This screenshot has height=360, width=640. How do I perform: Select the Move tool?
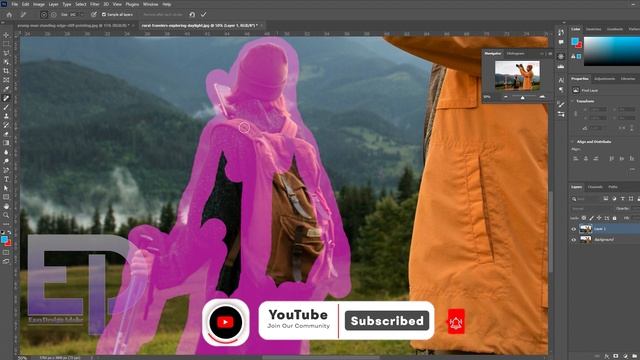point(6,35)
